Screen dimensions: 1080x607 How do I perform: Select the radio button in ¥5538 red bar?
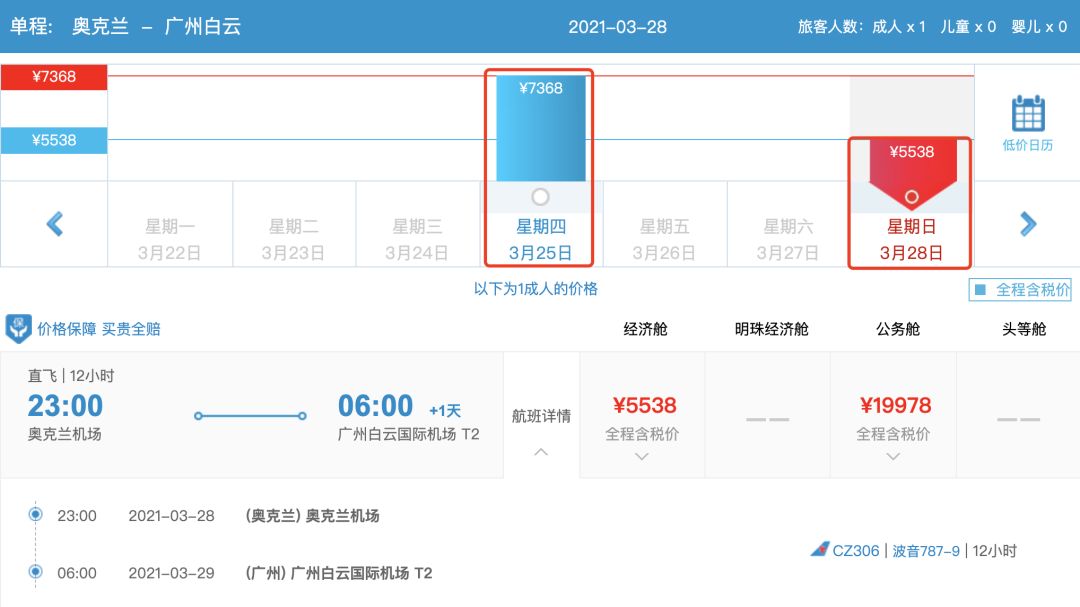911,197
